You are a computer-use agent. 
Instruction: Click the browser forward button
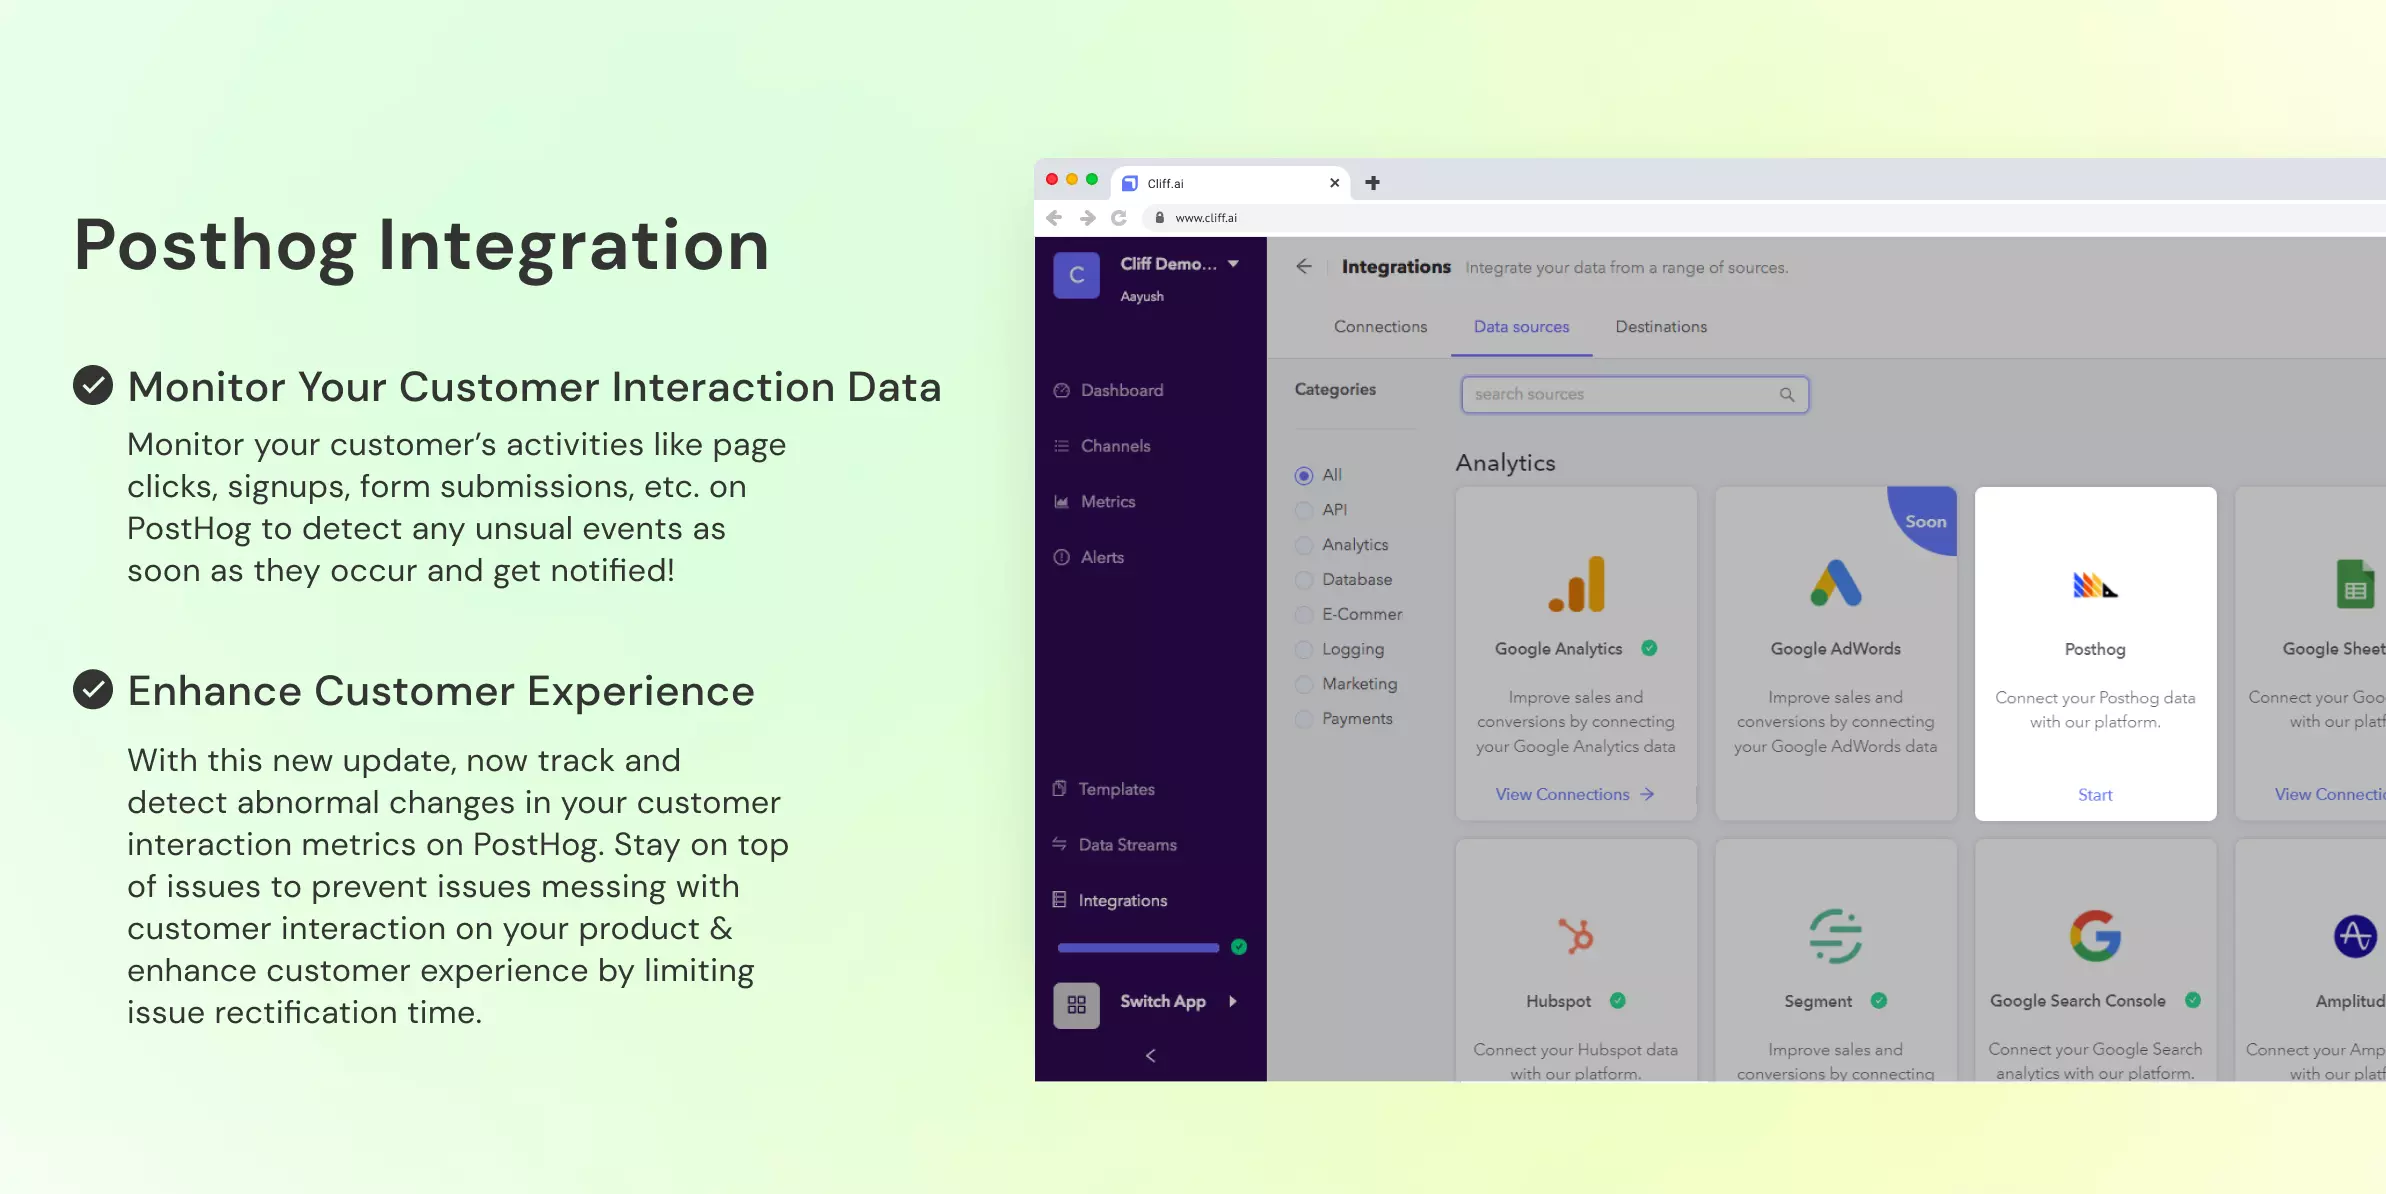click(1087, 217)
